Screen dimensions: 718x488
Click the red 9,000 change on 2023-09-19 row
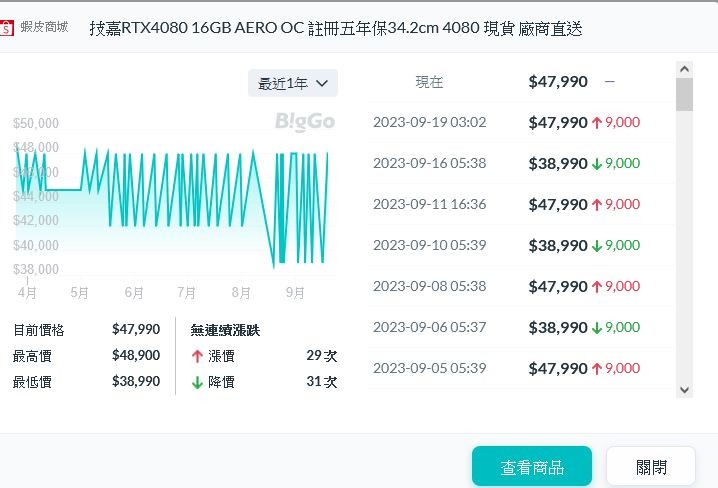click(x=622, y=122)
